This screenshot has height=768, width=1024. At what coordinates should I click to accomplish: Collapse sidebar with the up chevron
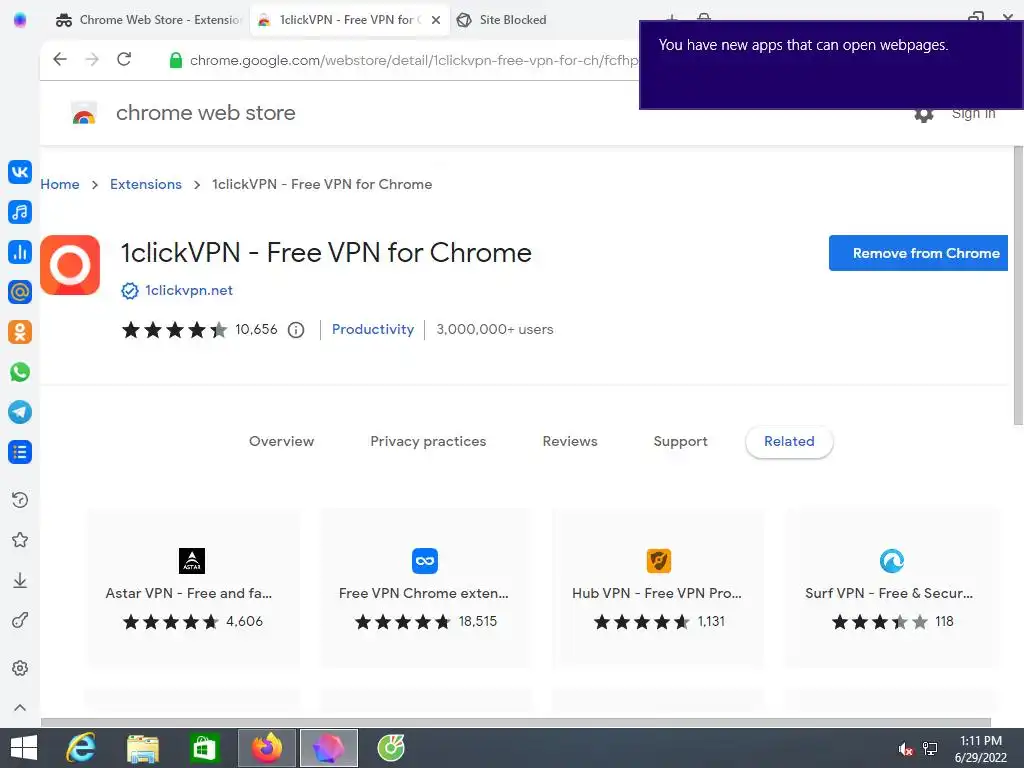click(x=20, y=708)
